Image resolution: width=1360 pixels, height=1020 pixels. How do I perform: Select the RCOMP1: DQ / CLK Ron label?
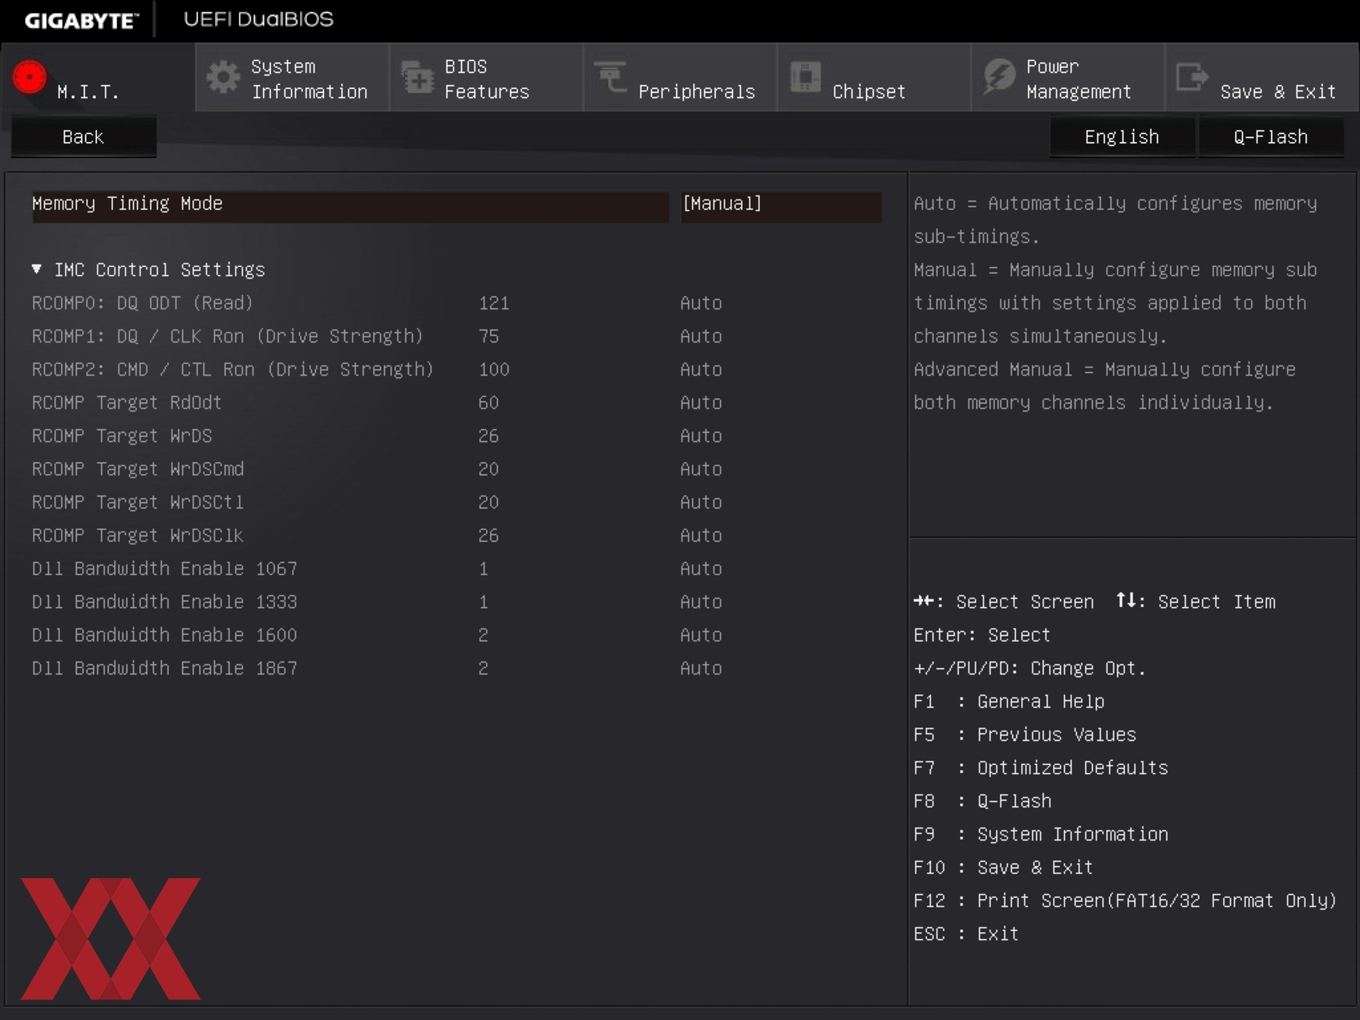coord(227,336)
